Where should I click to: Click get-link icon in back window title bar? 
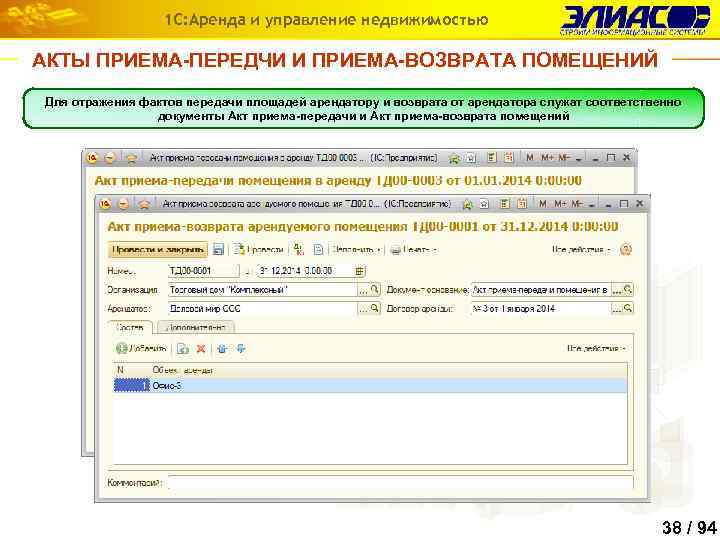[x=454, y=158]
